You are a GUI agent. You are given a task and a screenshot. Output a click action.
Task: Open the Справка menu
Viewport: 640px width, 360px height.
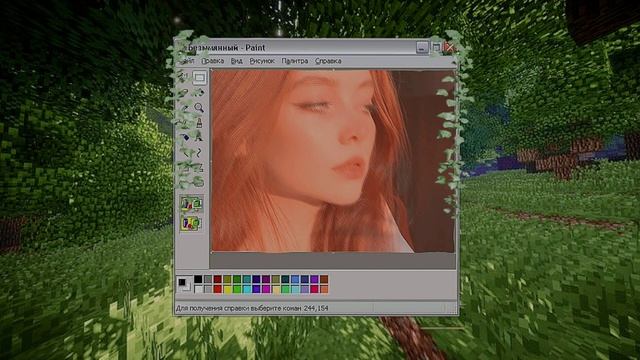328,61
